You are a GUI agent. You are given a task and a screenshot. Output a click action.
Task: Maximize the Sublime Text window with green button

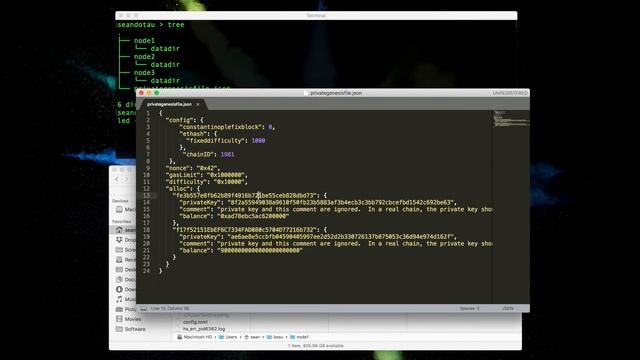tap(157, 93)
